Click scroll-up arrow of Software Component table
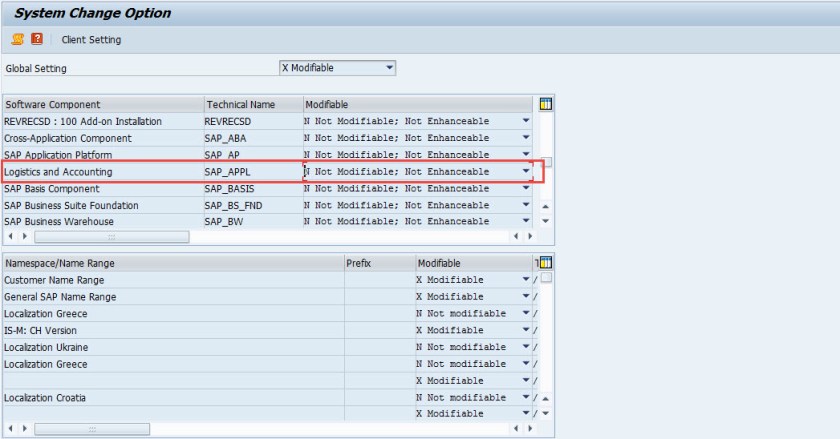This screenshot has height=439, width=840. point(545,206)
